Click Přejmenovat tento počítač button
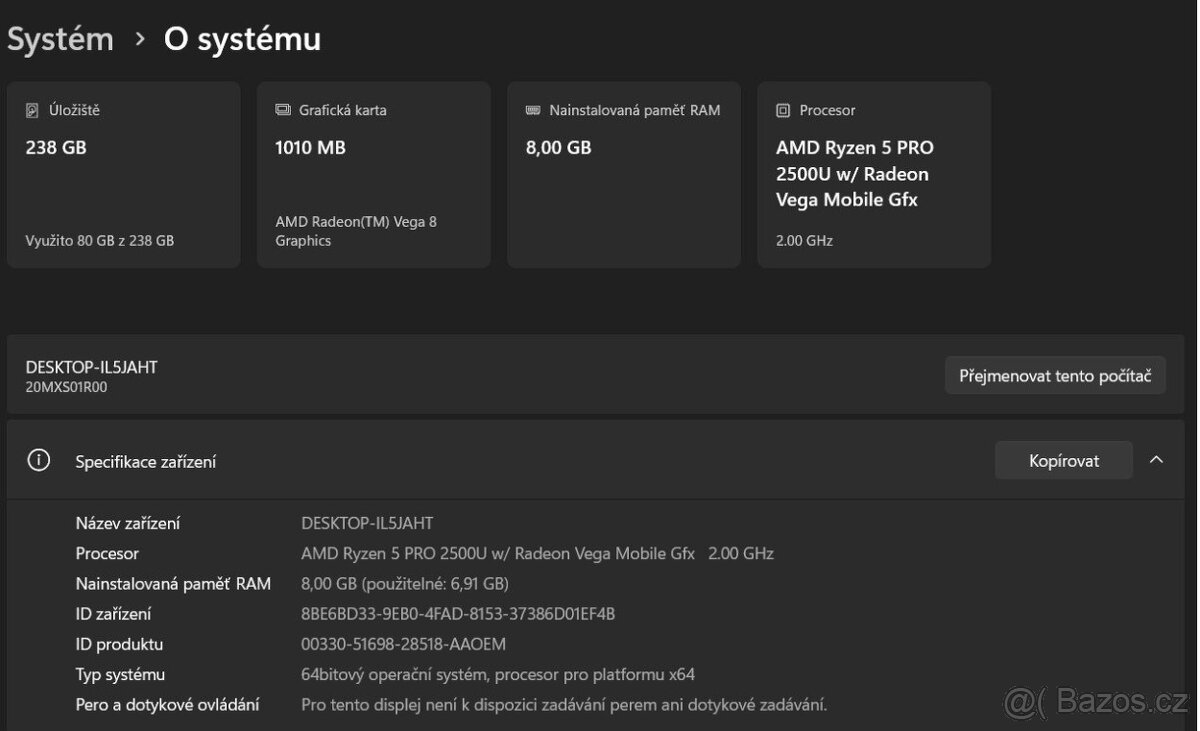This screenshot has width=1200, height=731. pyautogui.click(x=1055, y=375)
